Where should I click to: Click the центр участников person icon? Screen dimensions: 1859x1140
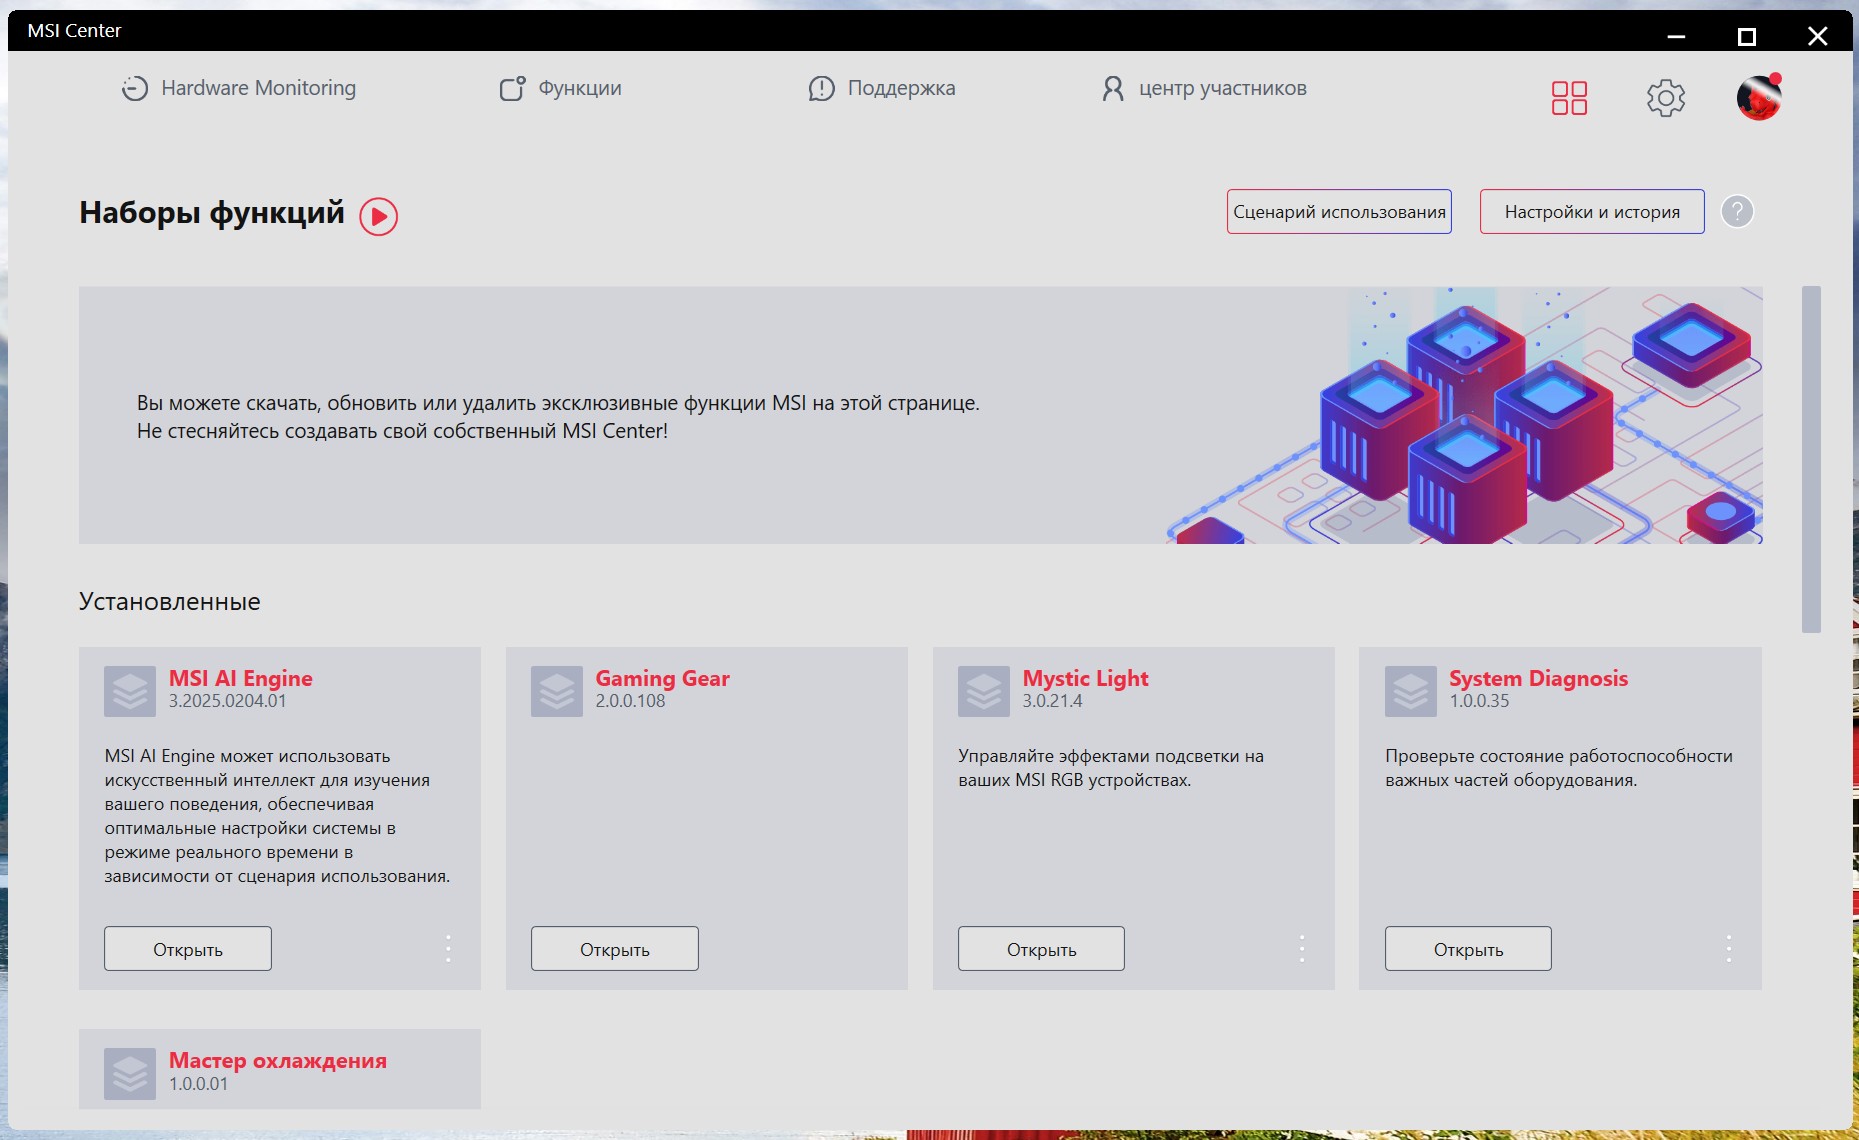(1113, 89)
